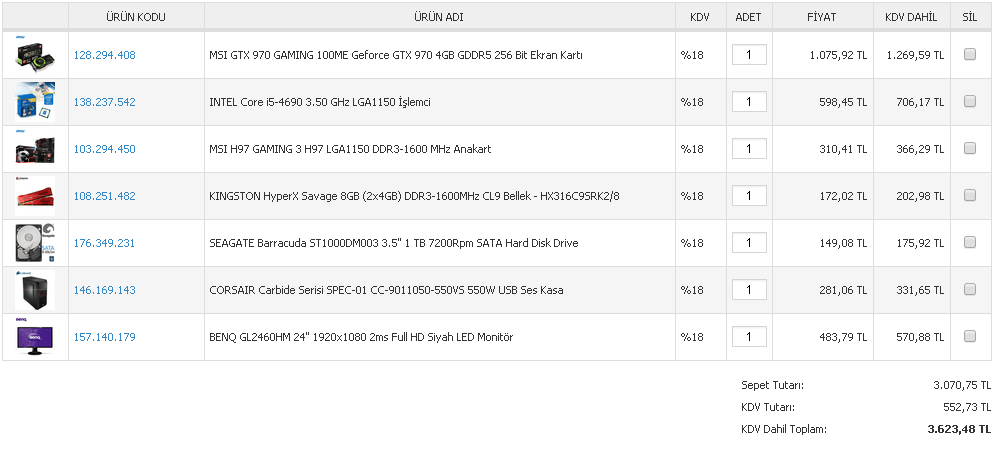This screenshot has height=458, width=994.
Task: Open product code link 138.237.542
Action: coord(104,102)
